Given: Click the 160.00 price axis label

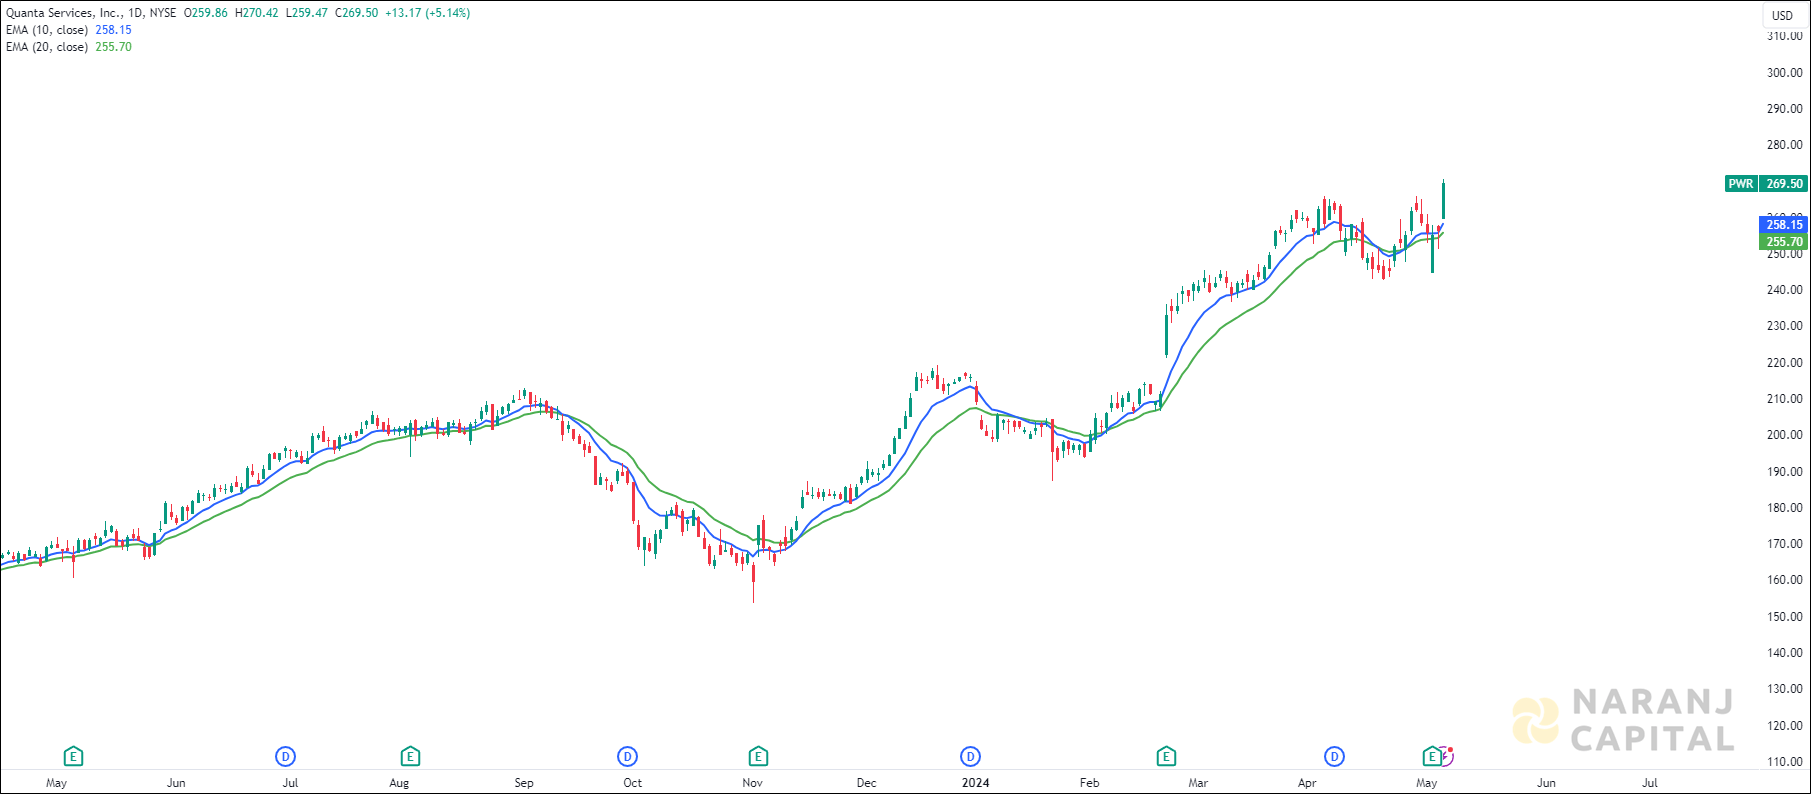Looking at the screenshot, I should pos(1785,580).
